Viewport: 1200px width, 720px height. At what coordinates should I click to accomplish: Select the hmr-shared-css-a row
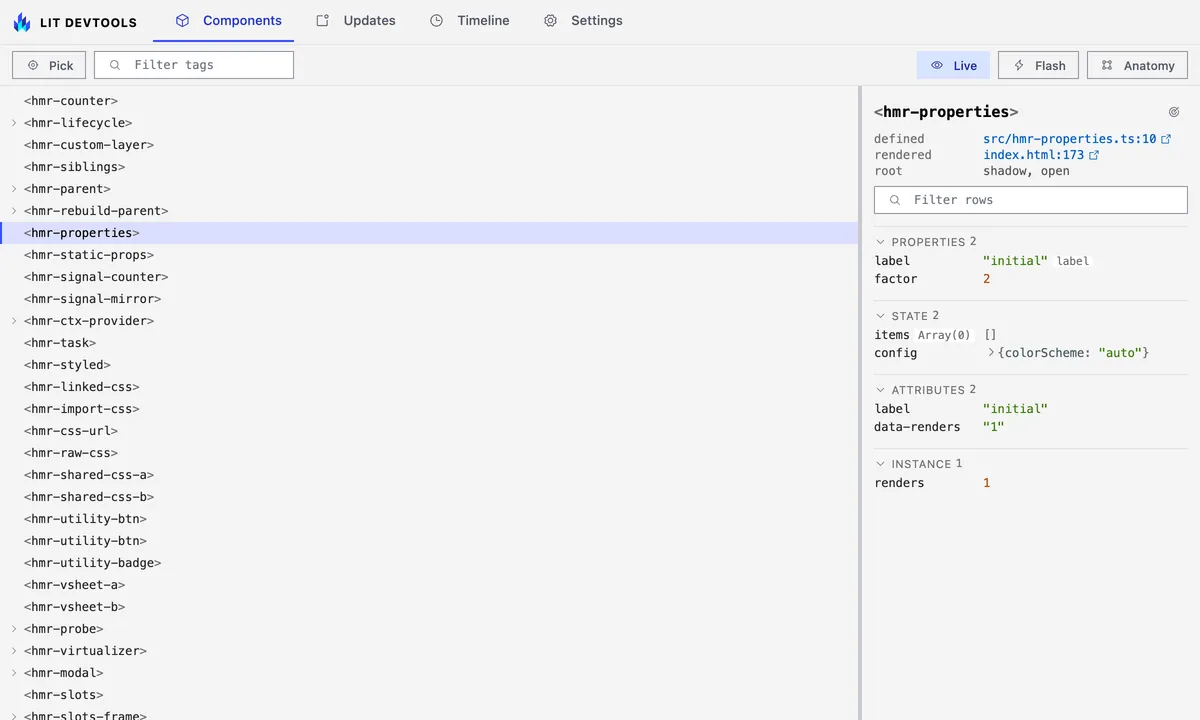[x=429, y=475]
